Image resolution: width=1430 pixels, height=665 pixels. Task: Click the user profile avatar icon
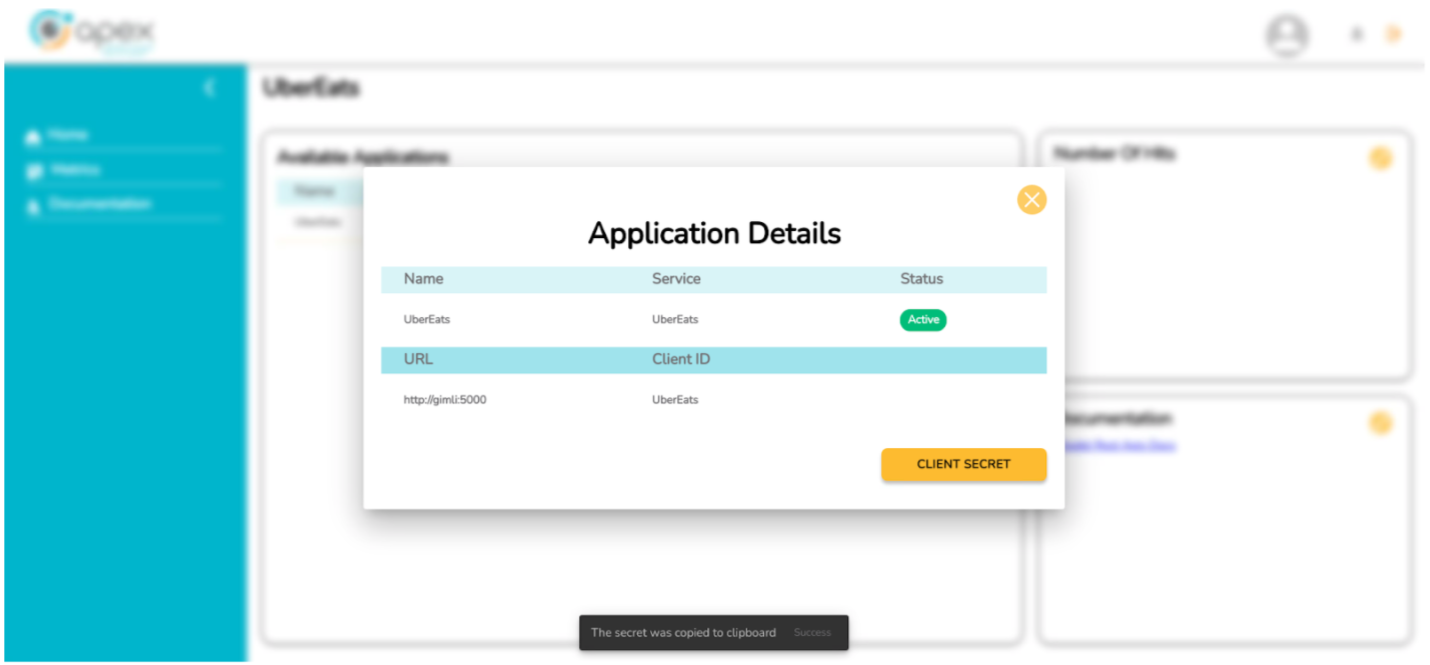pyautogui.click(x=1286, y=35)
